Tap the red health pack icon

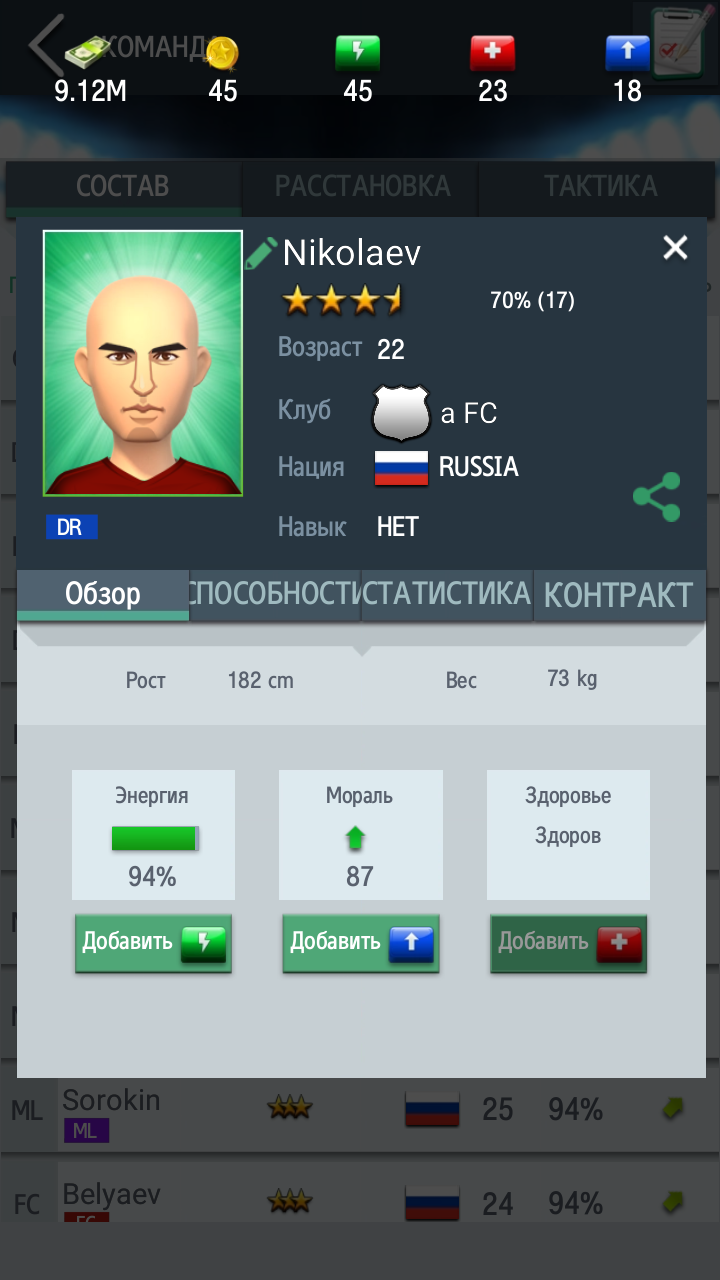[x=492, y=52]
